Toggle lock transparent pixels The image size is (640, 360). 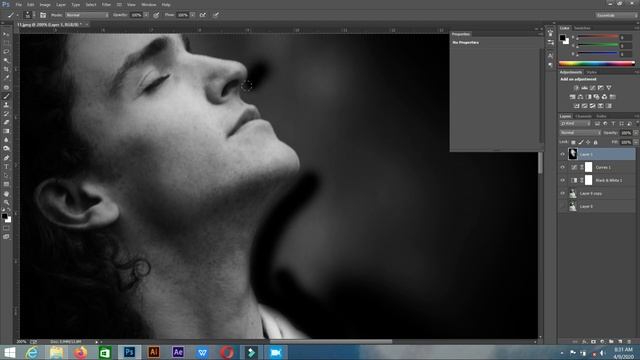coord(573,142)
